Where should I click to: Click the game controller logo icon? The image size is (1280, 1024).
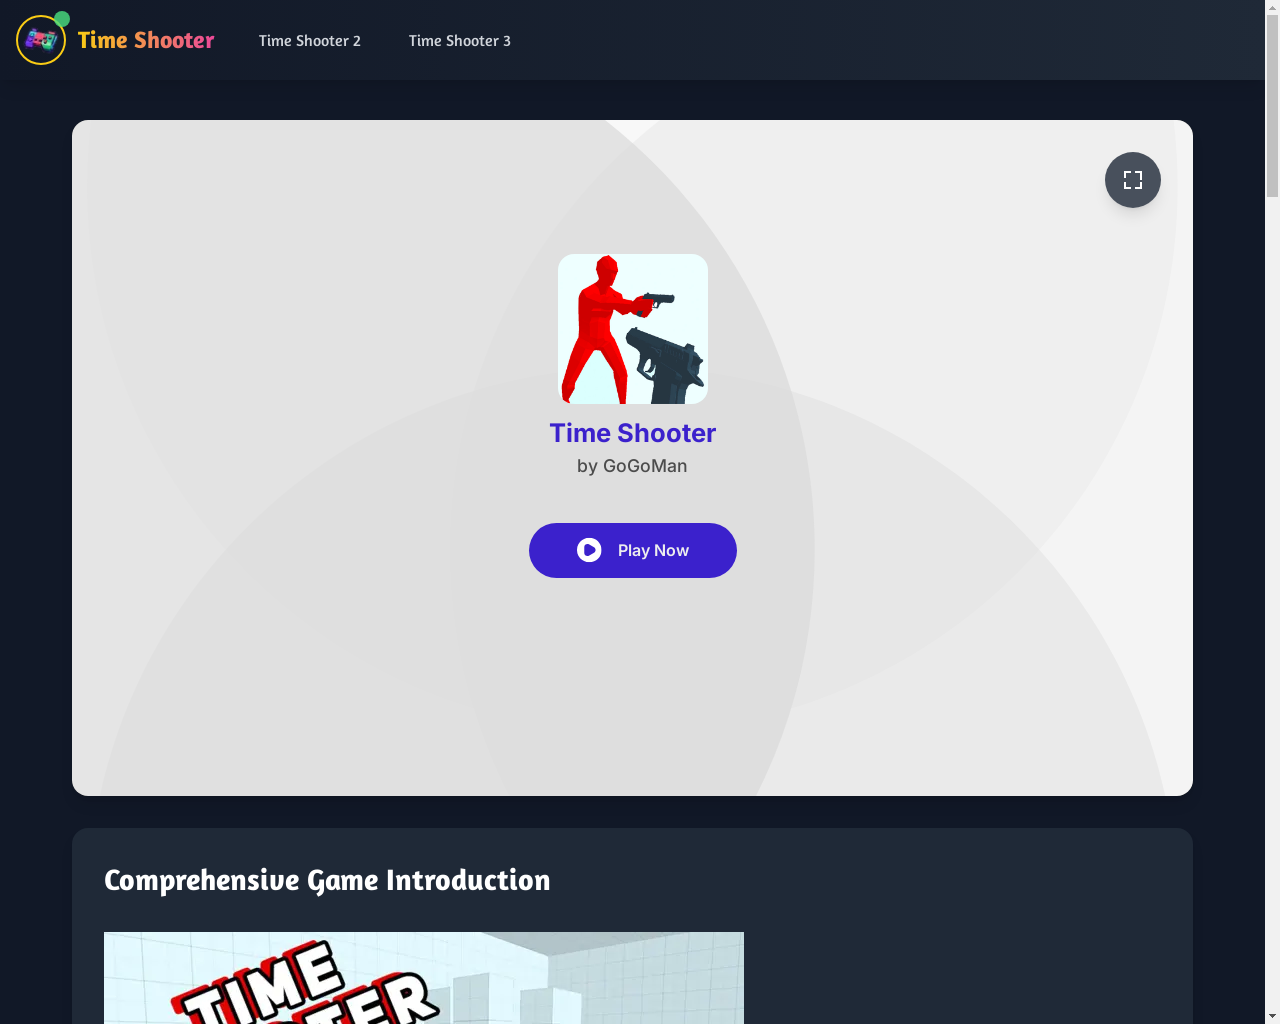(41, 40)
